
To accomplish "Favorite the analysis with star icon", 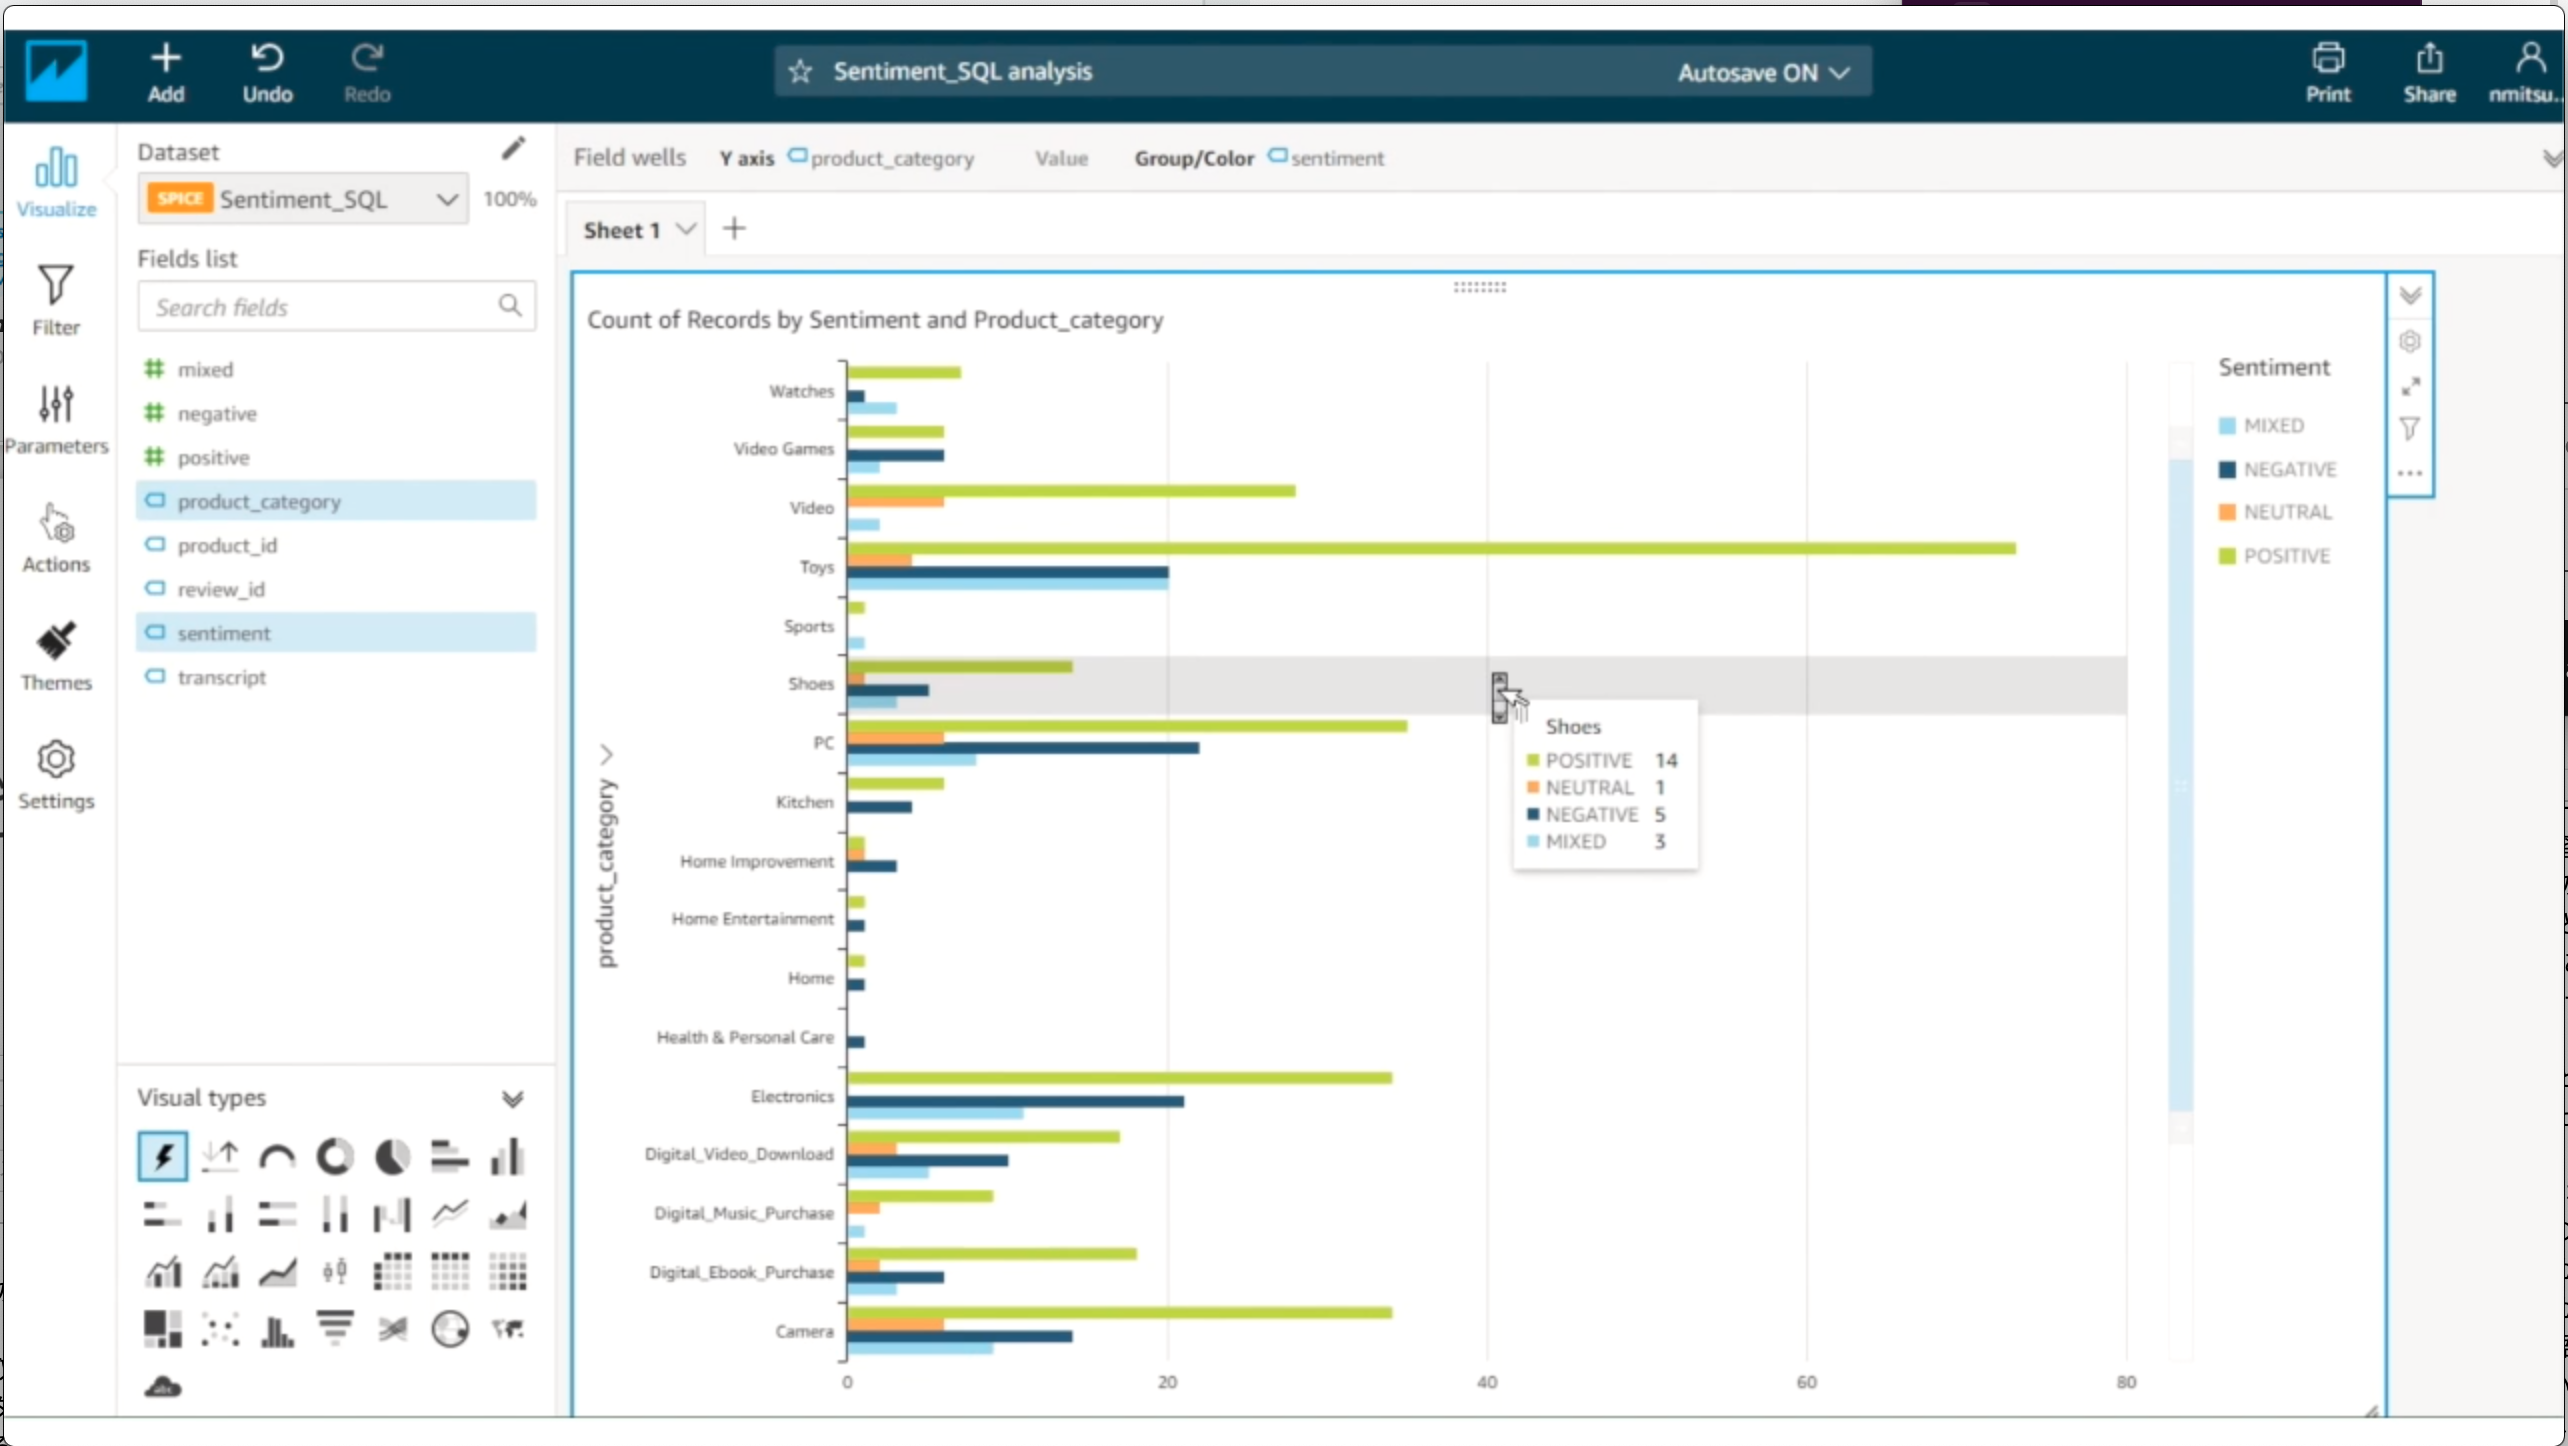I will 800,72.
